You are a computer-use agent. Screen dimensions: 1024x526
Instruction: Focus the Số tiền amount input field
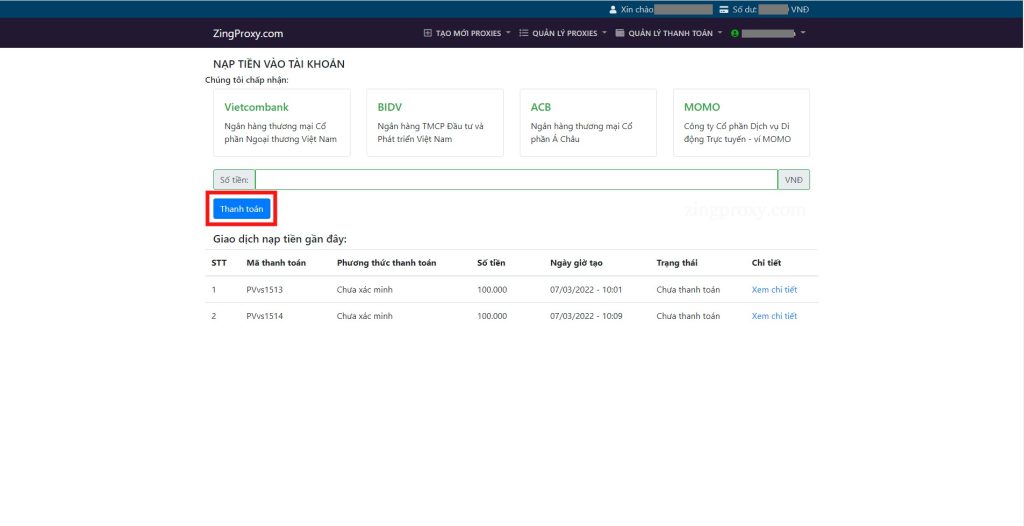tap(516, 180)
